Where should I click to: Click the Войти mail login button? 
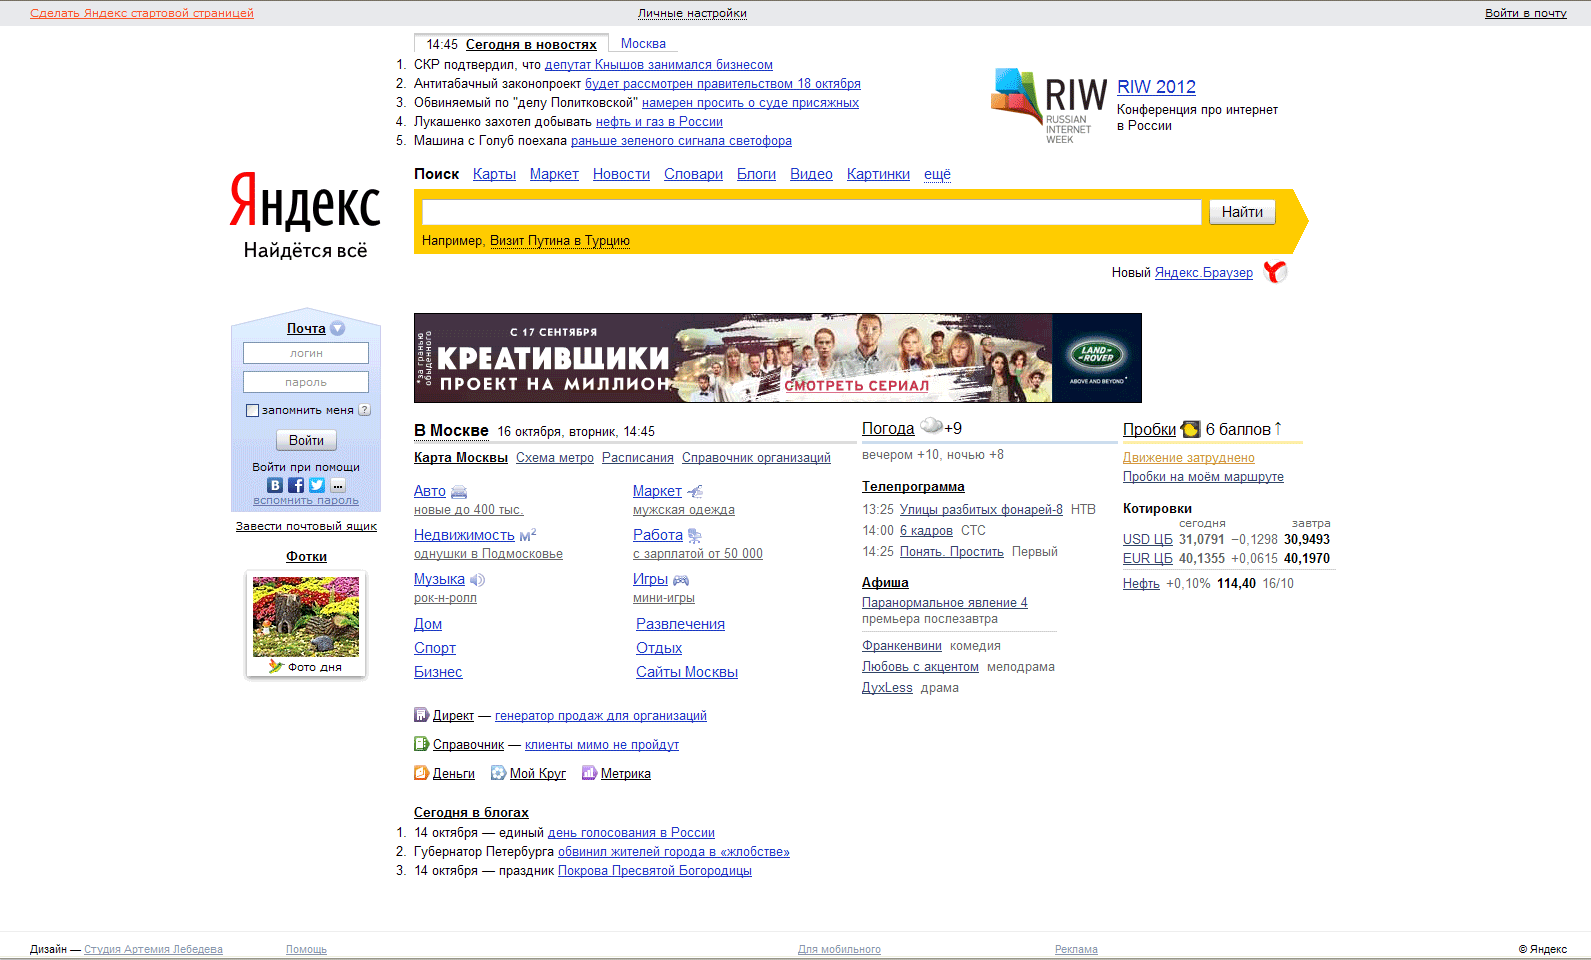[306, 440]
